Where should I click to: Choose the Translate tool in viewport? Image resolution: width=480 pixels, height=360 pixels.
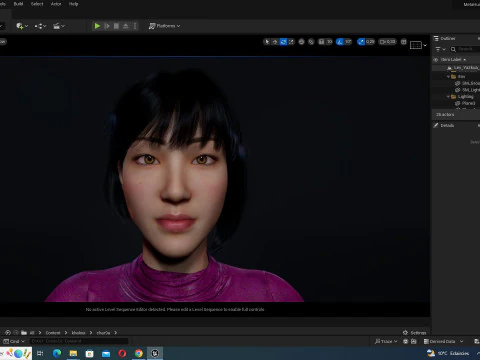coord(275,42)
